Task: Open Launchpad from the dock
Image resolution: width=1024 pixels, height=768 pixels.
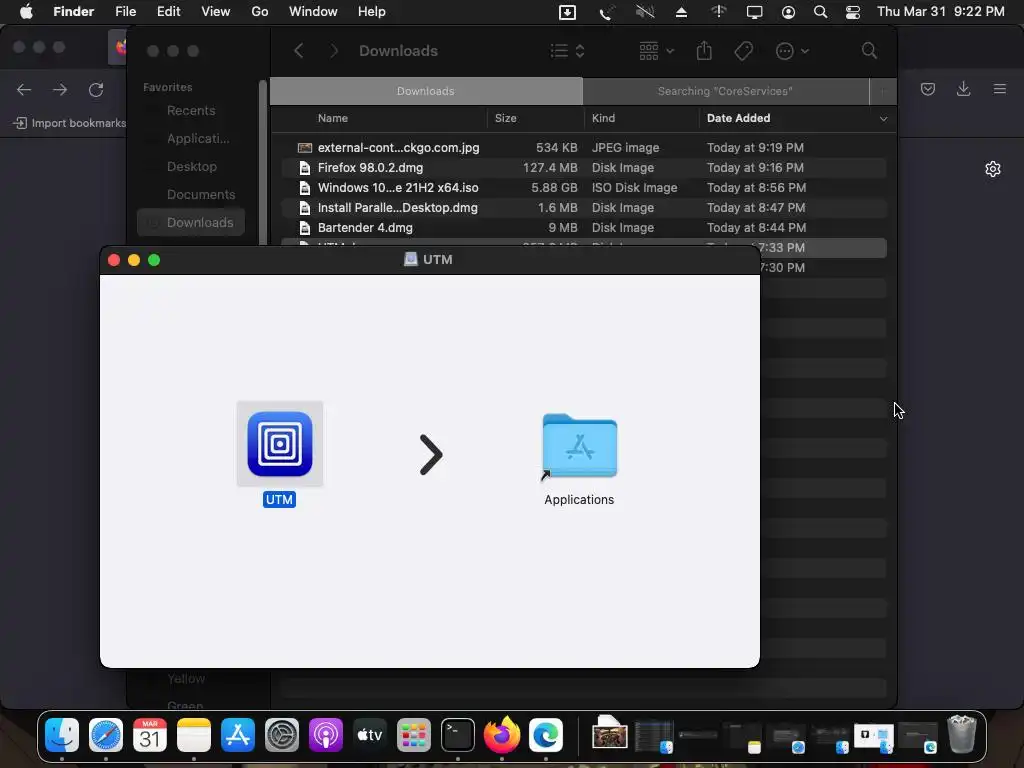Action: (413, 735)
